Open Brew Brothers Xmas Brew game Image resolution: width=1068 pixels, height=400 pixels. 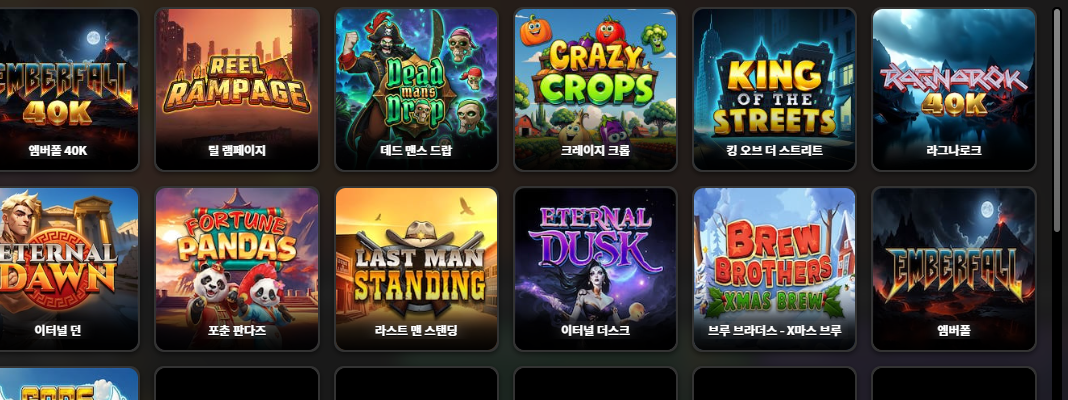774,269
